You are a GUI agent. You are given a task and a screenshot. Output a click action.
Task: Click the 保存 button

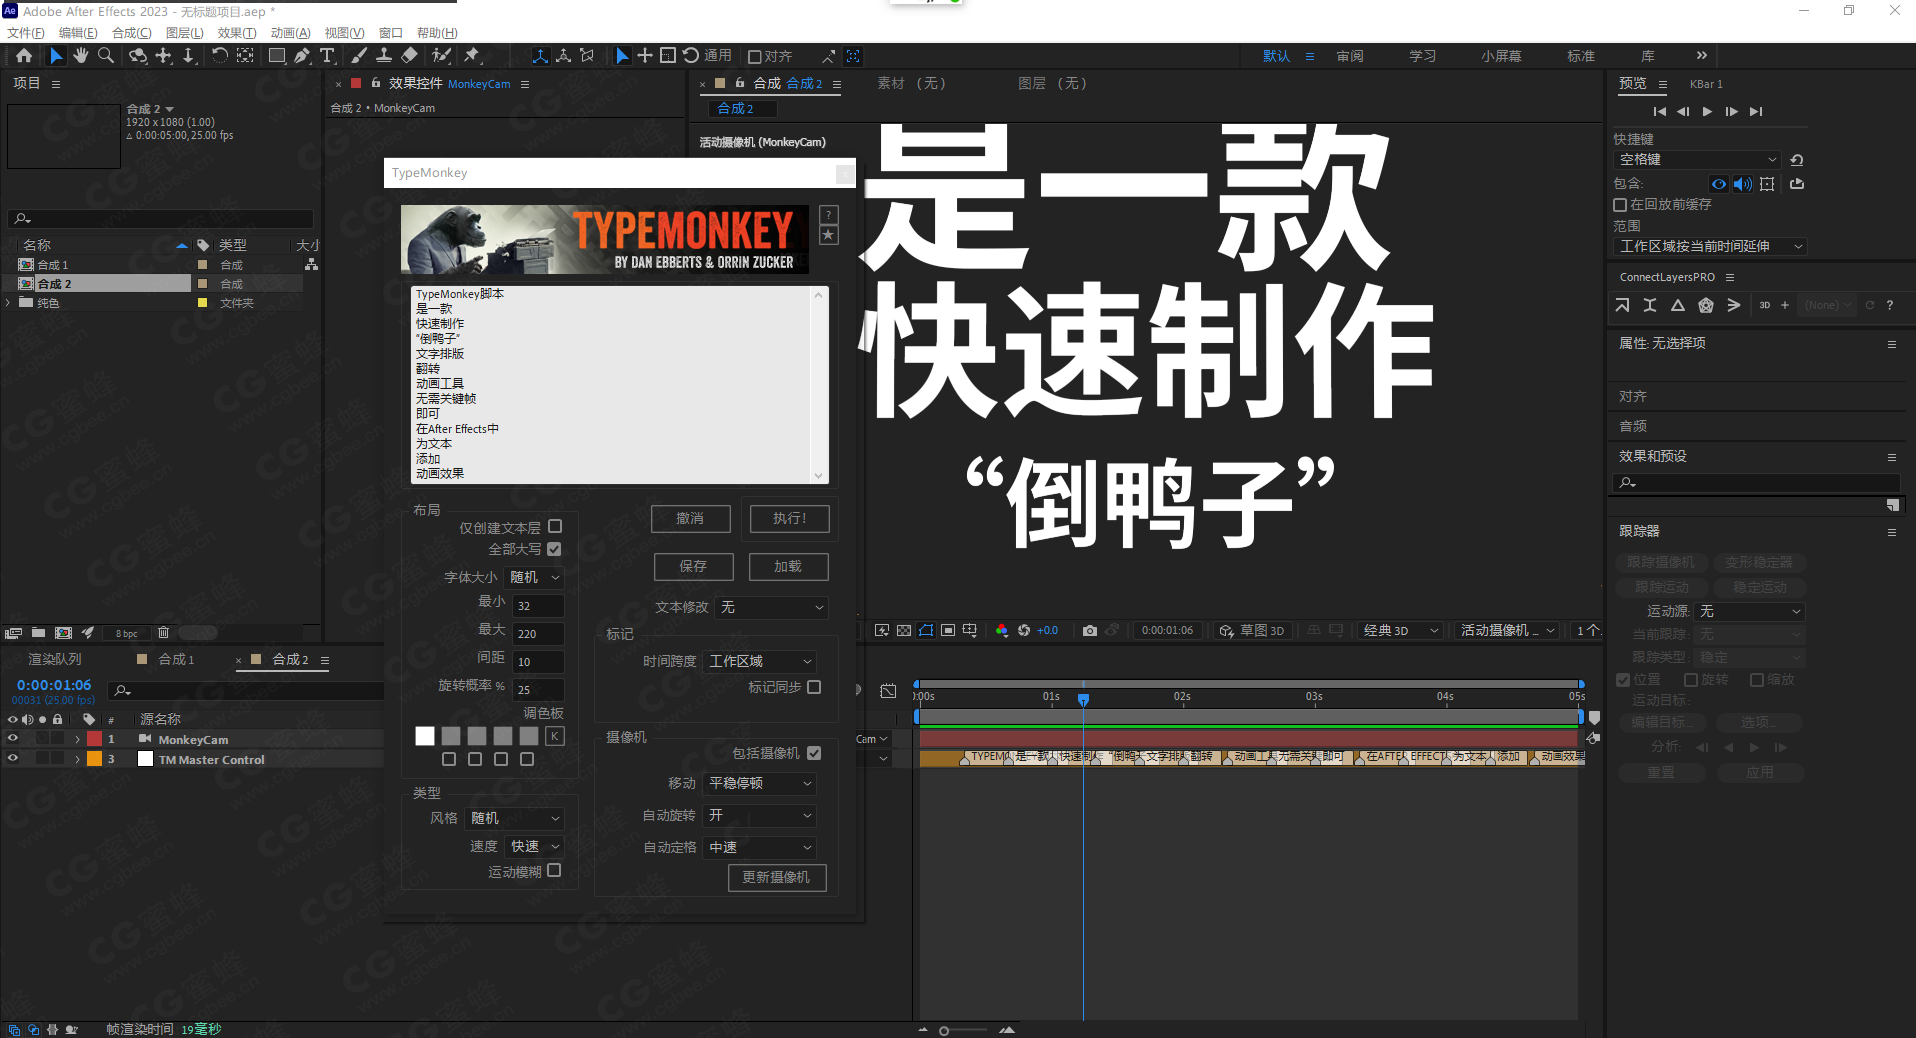click(693, 567)
